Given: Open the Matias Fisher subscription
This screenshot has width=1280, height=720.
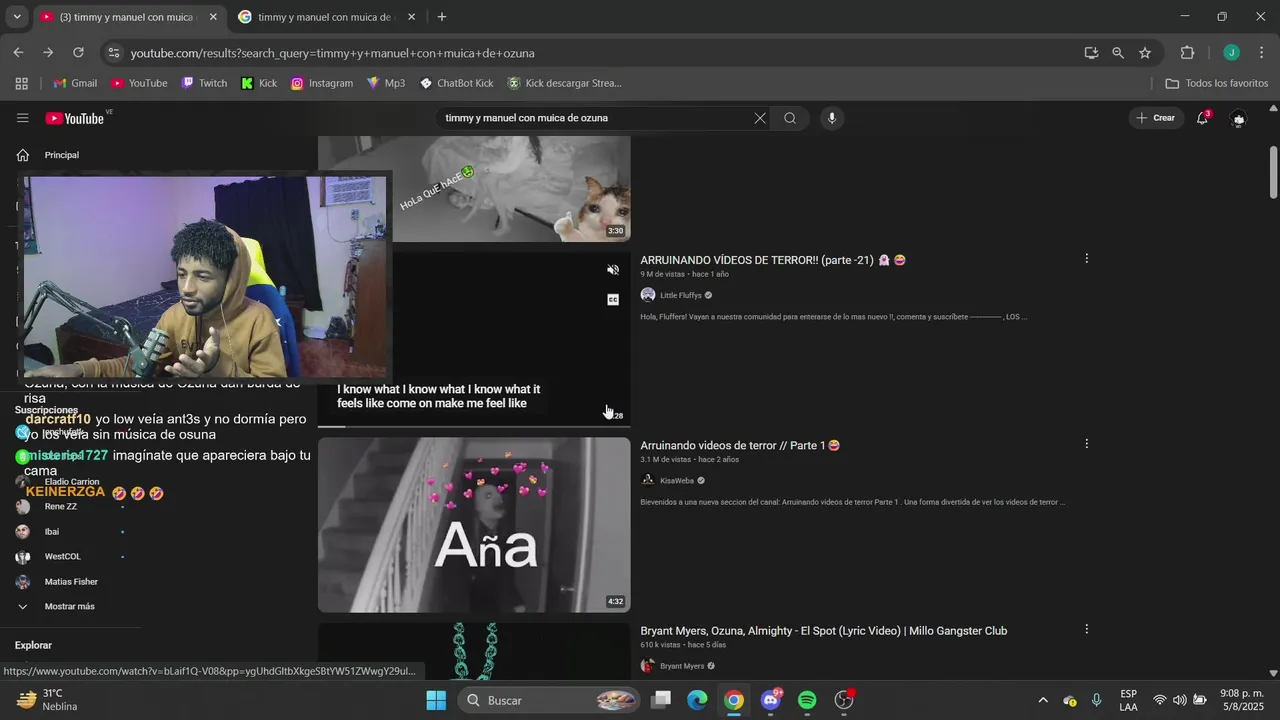Looking at the screenshot, I should (x=69, y=581).
